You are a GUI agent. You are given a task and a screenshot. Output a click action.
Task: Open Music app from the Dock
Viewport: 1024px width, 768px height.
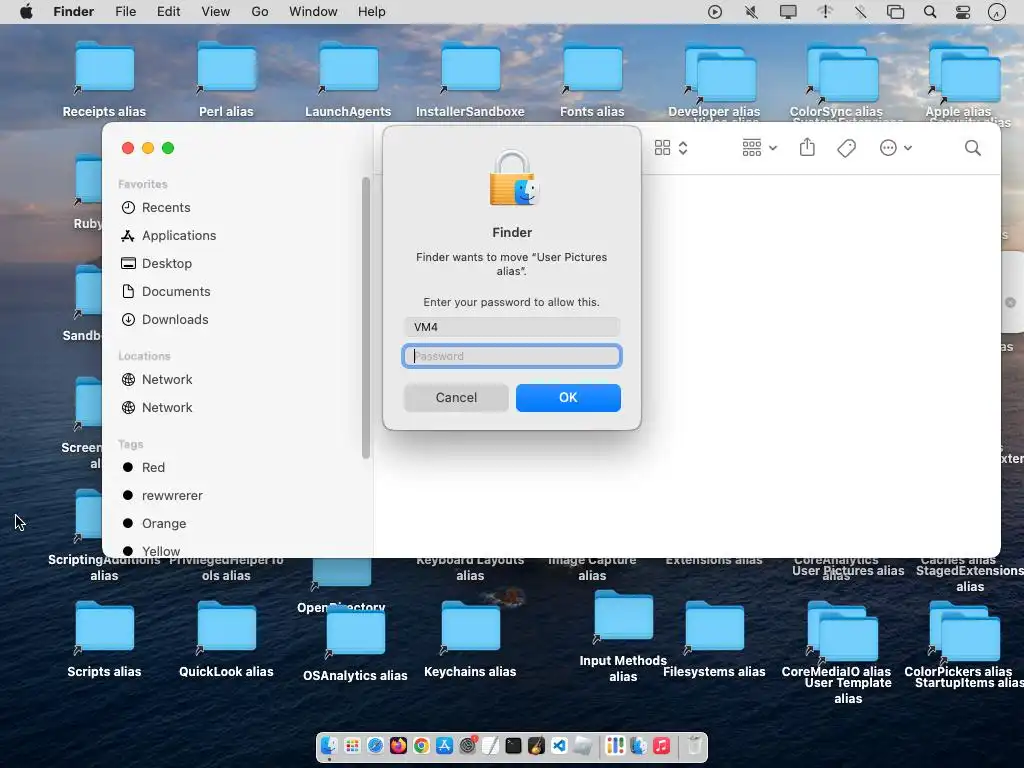(662, 745)
